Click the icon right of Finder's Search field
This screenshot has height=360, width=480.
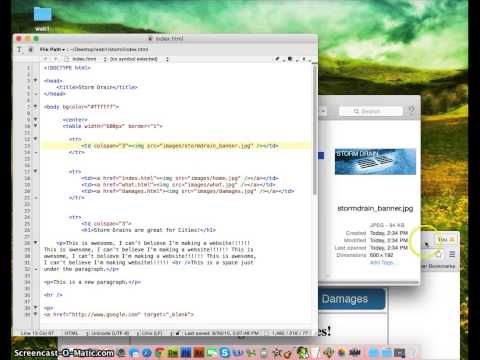pyautogui.click(x=412, y=110)
